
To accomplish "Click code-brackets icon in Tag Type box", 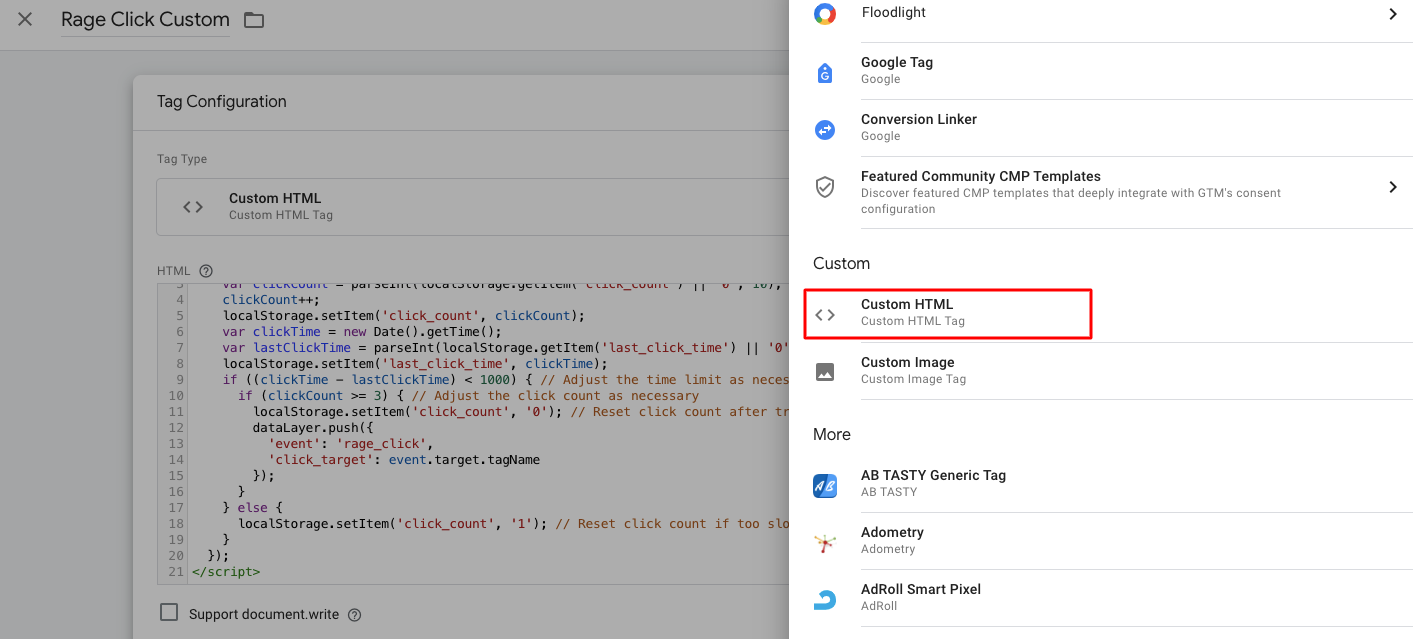I will pyautogui.click(x=193, y=207).
